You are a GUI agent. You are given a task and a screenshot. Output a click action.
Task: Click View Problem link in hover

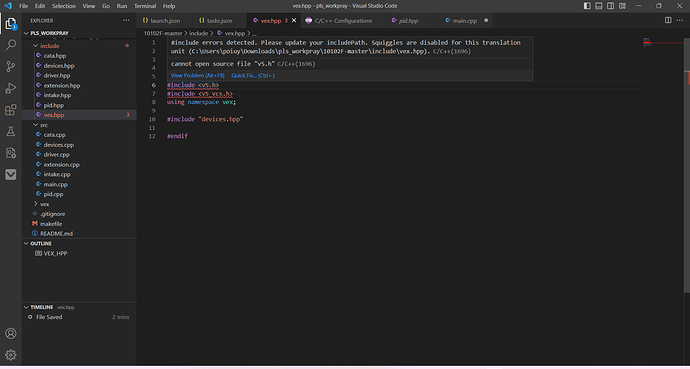[198, 76]
